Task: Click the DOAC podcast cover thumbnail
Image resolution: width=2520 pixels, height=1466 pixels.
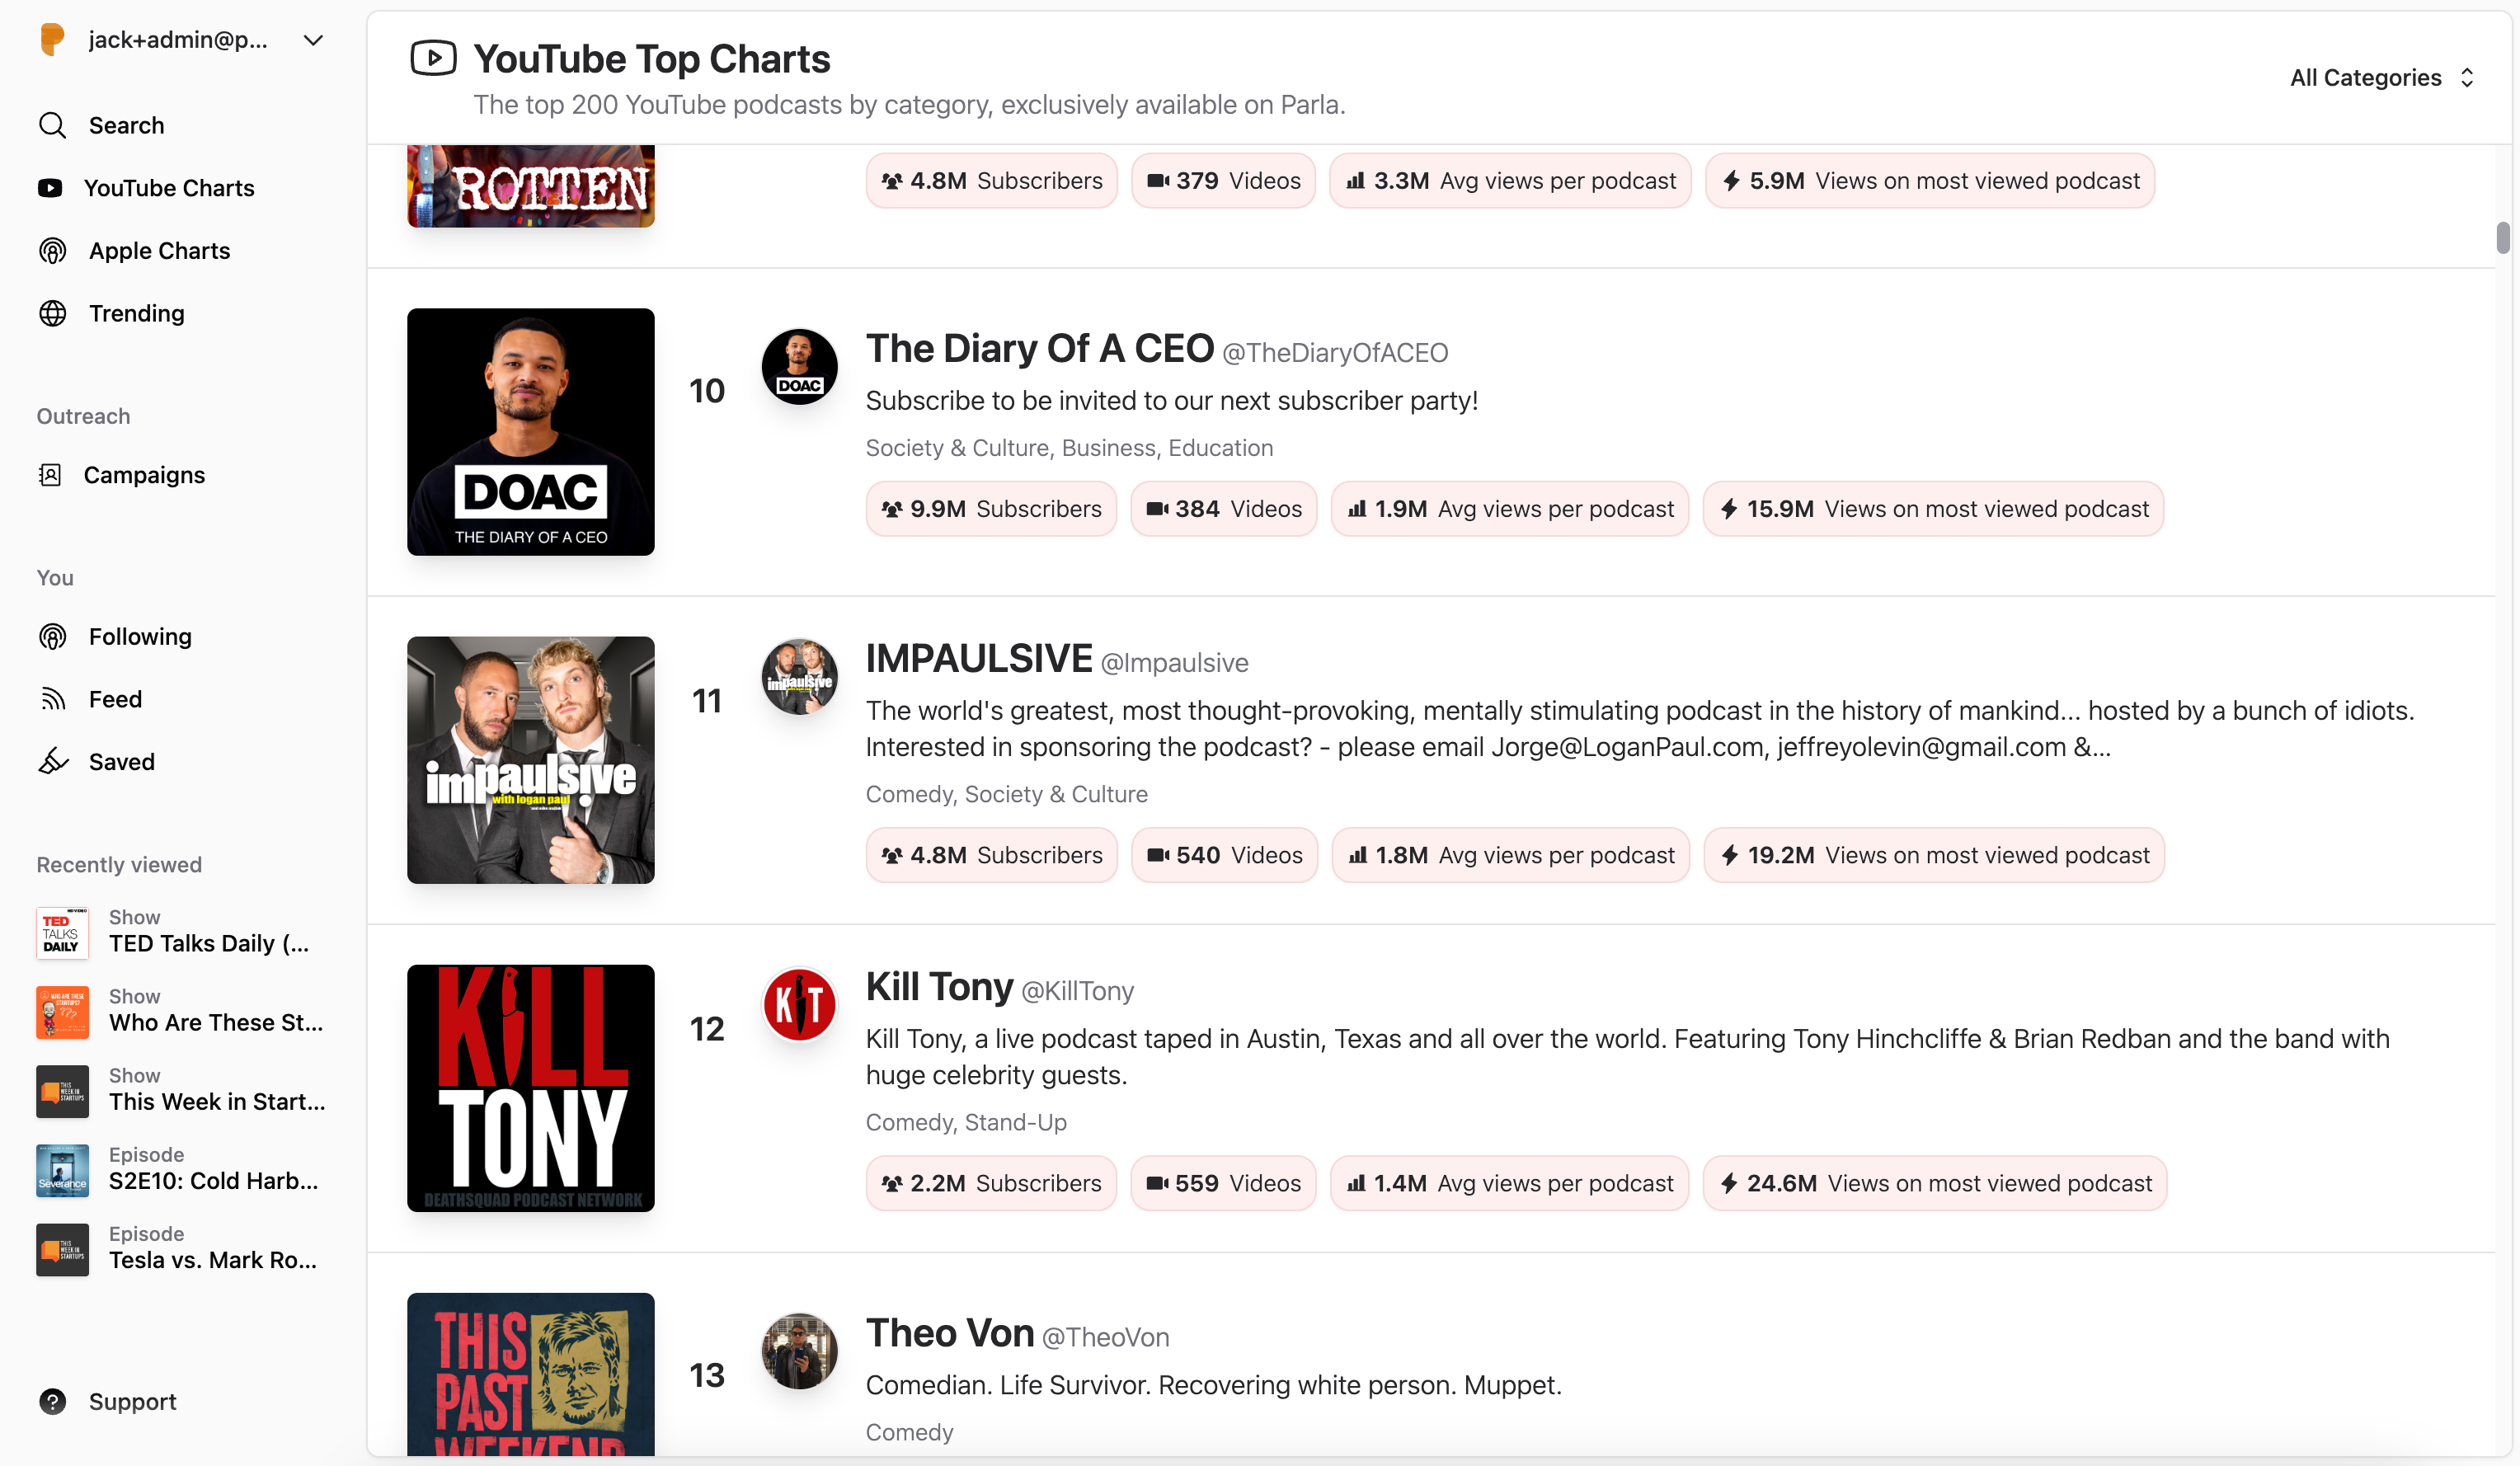Action: 531,432
